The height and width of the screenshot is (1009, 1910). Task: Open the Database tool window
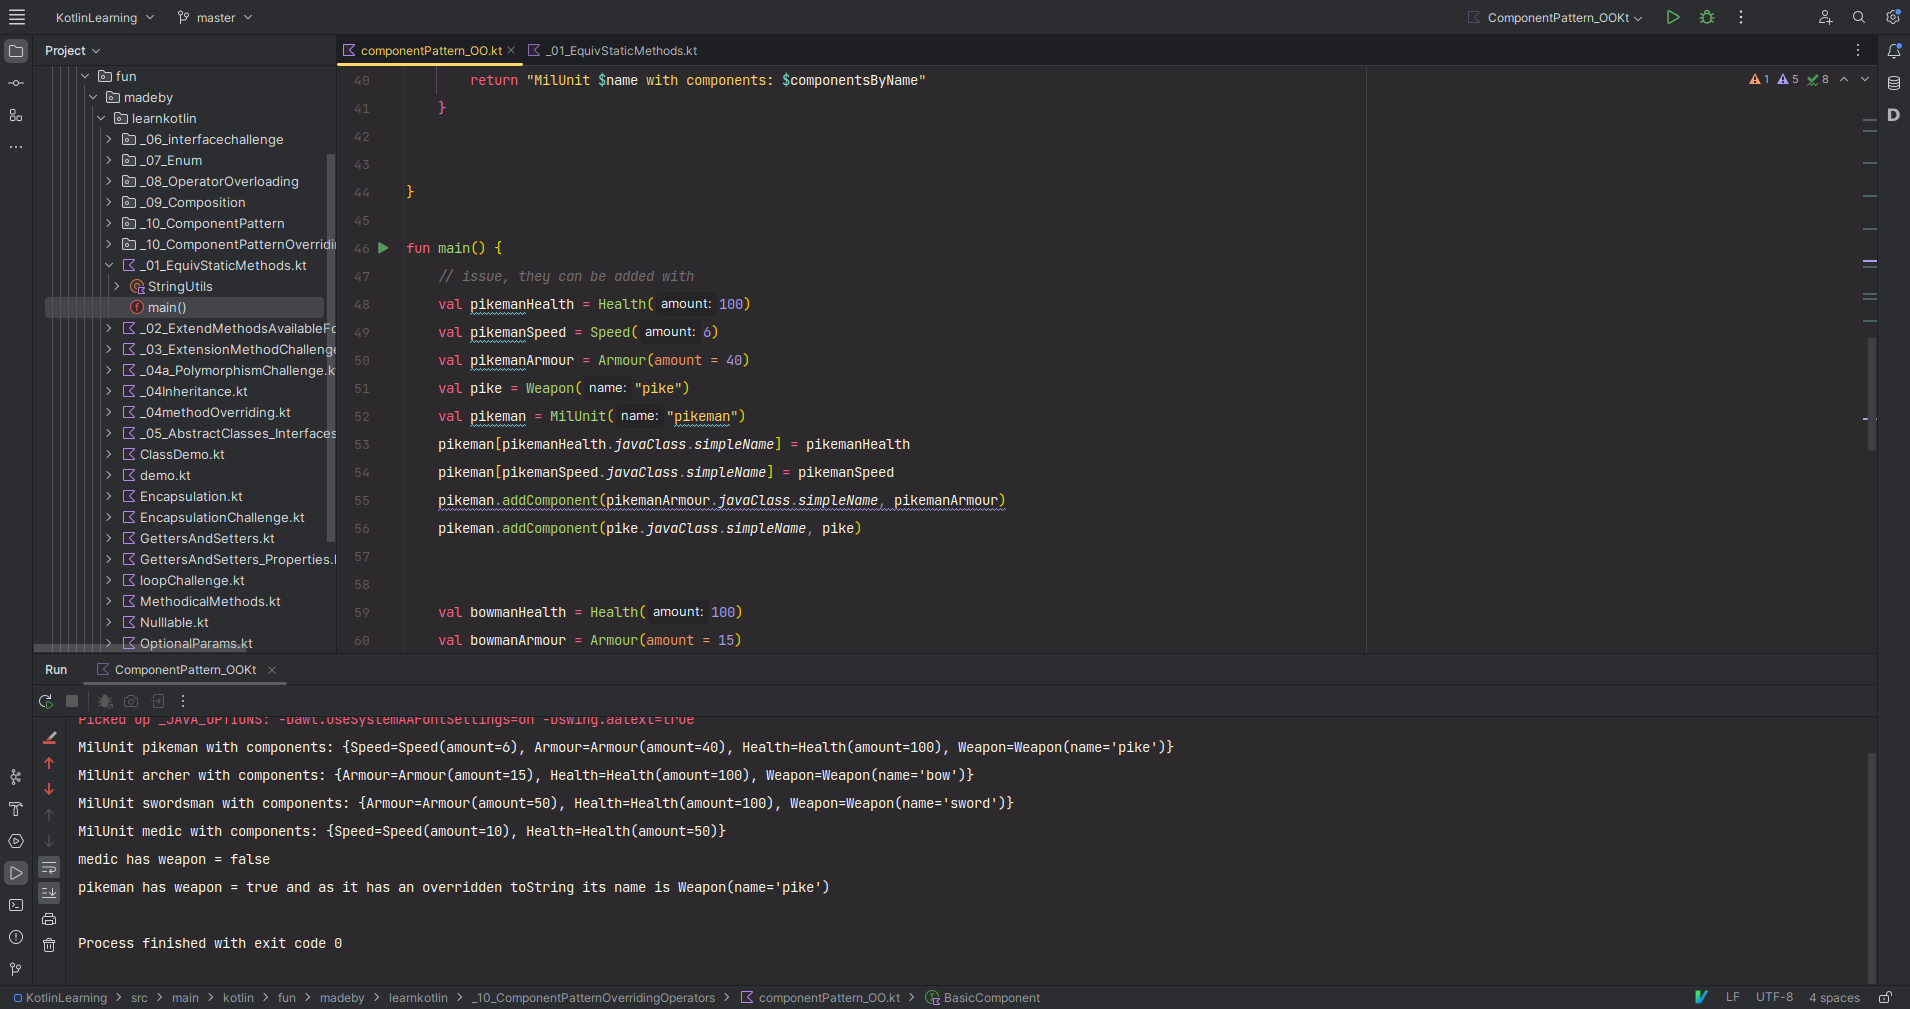pos(1894,83)
